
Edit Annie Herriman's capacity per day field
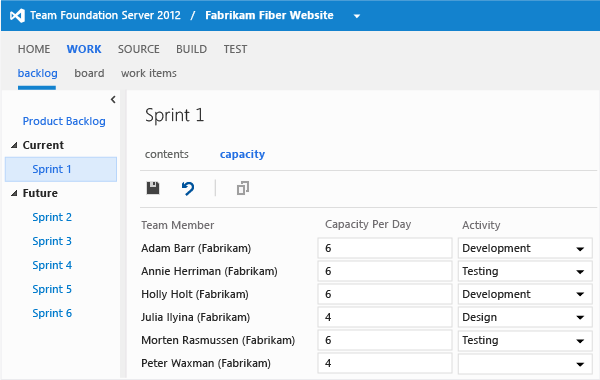click(x=385, y=271)
